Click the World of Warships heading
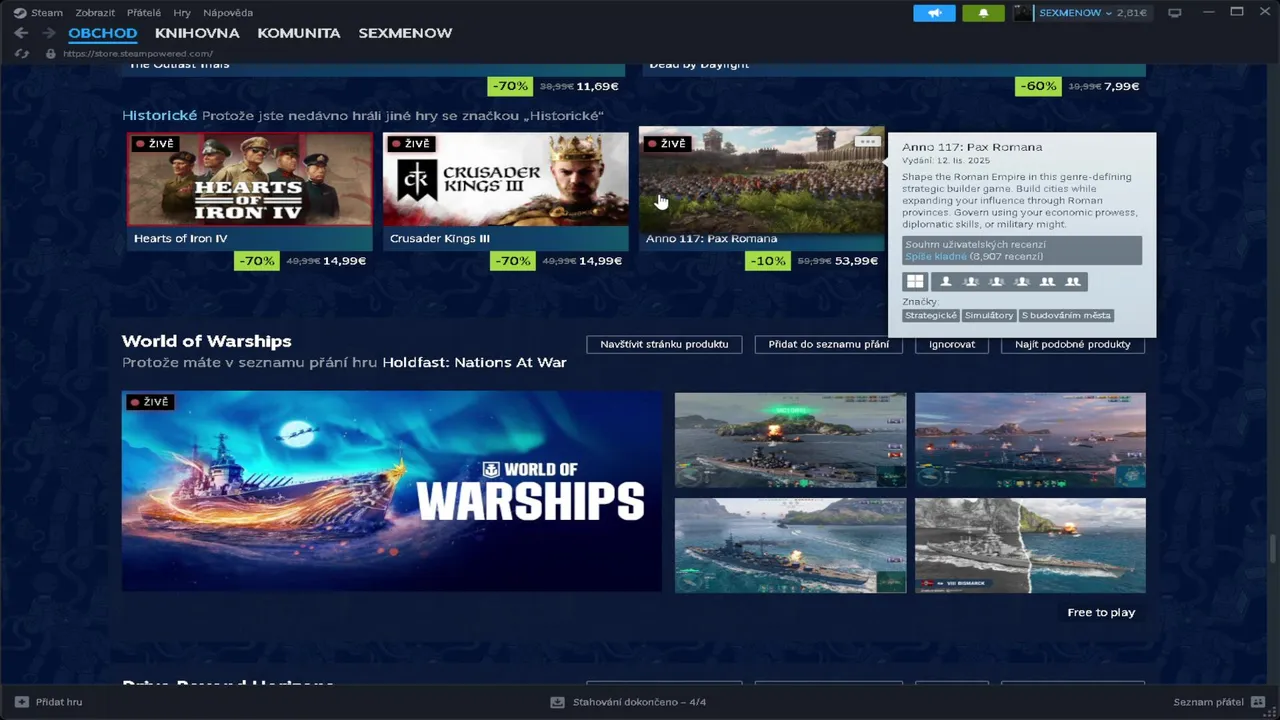 (207, 341)
